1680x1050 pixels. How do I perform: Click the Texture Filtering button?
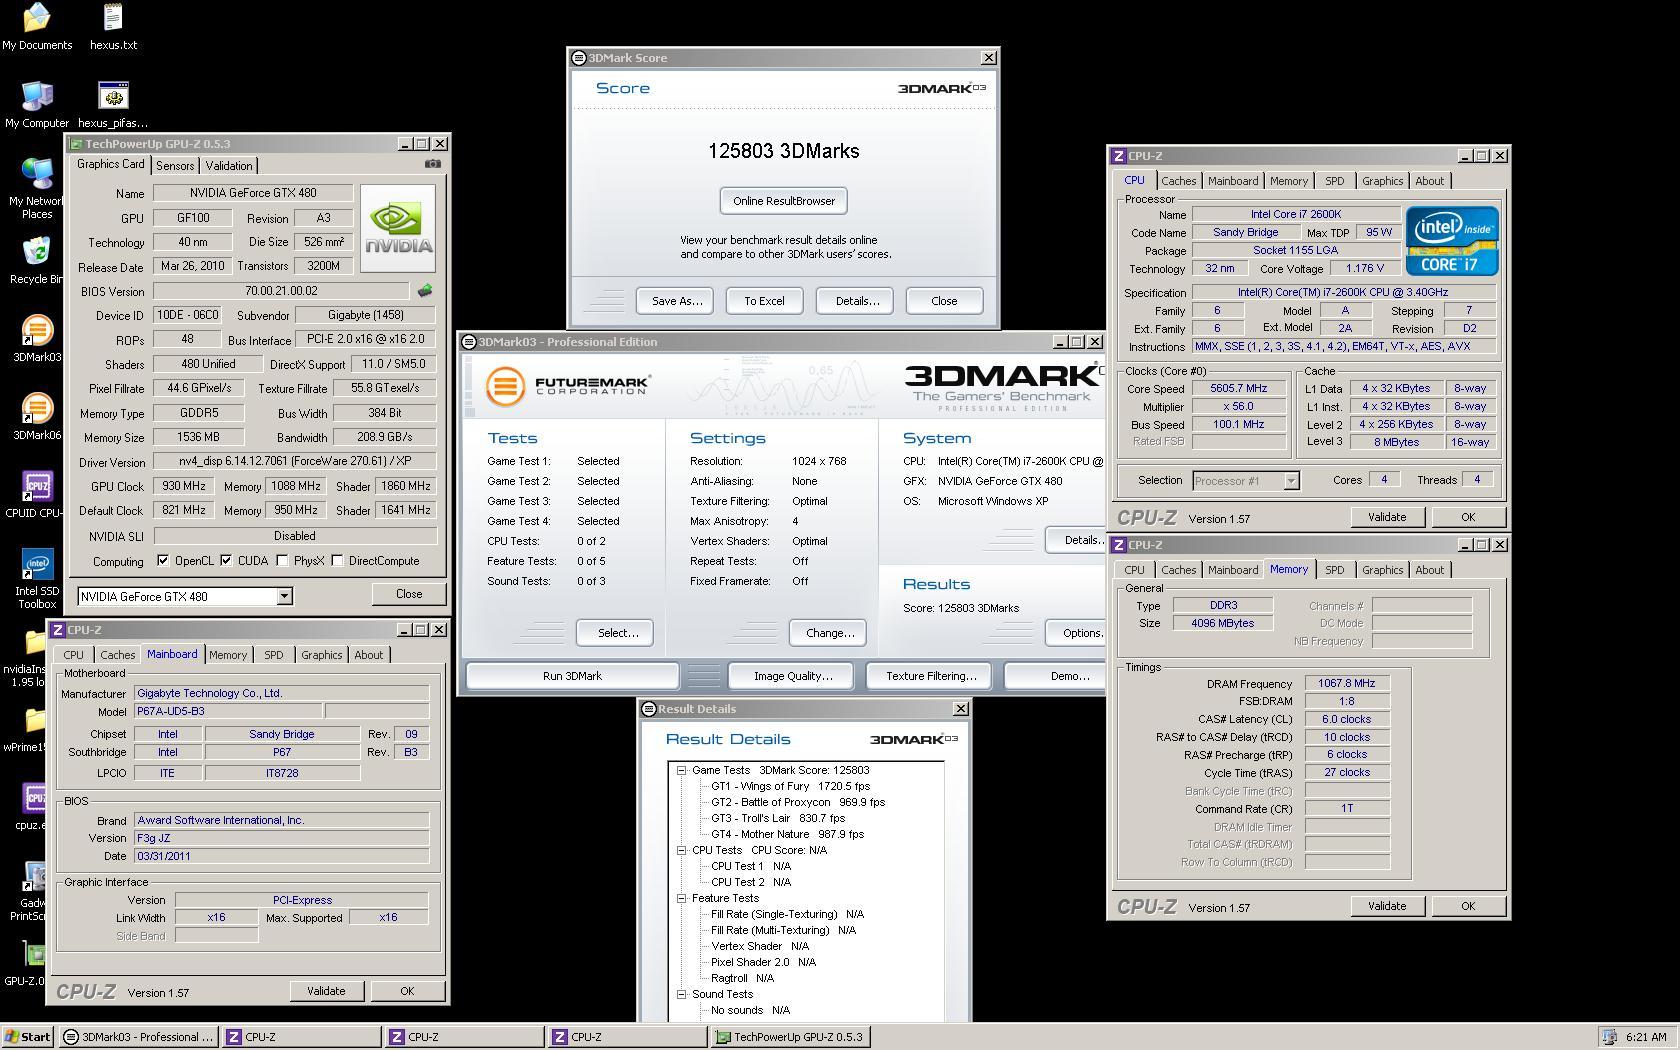tap(930, 676)
